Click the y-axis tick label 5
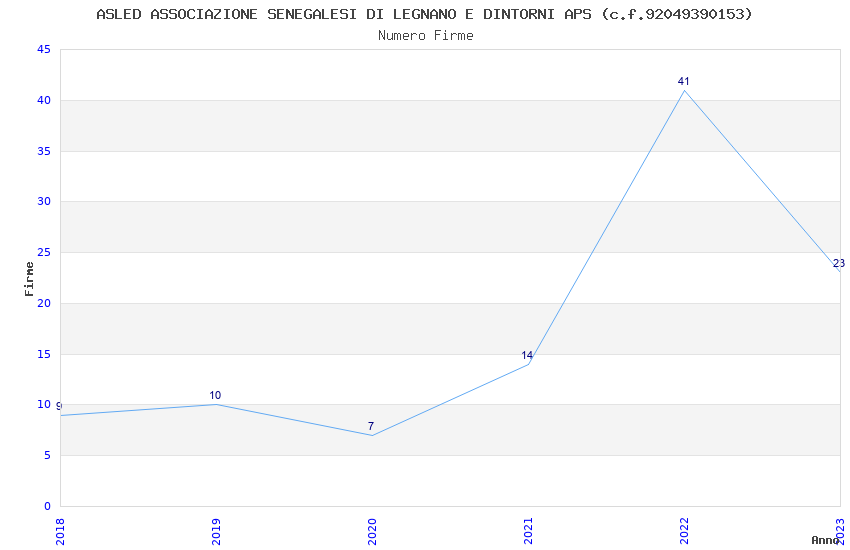 point(48,456)
